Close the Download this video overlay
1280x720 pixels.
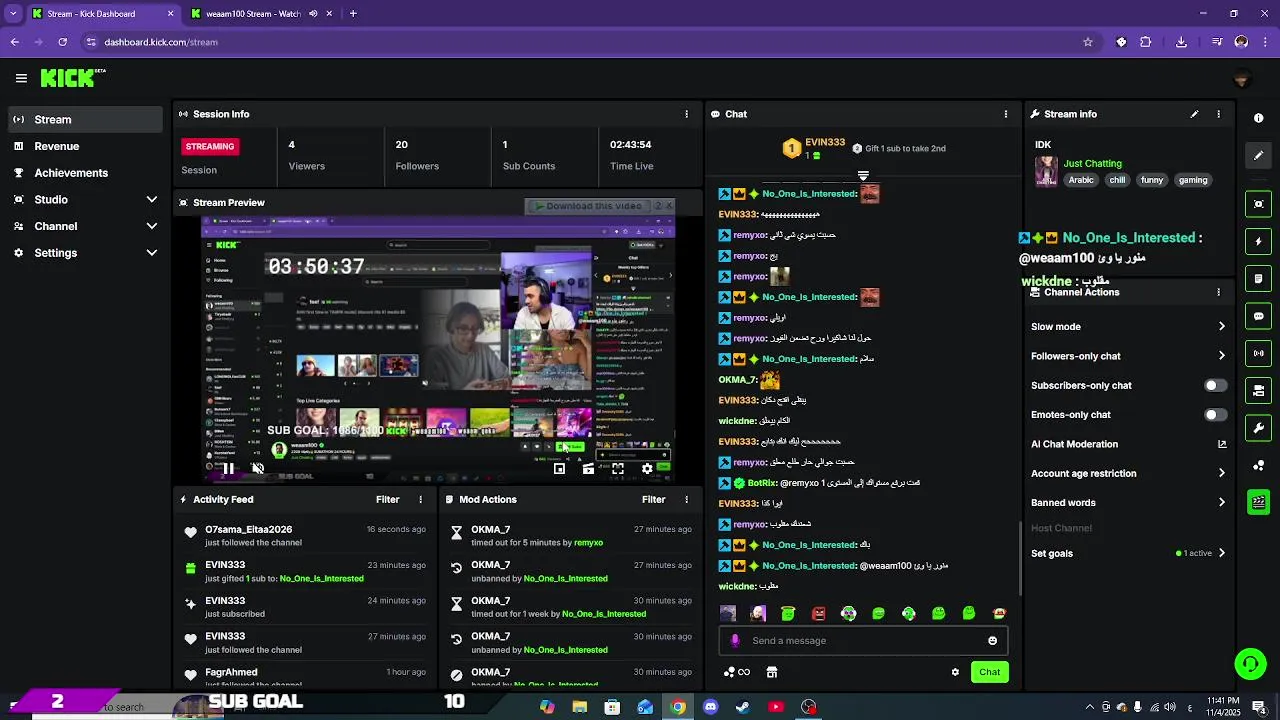pos(669,206)
